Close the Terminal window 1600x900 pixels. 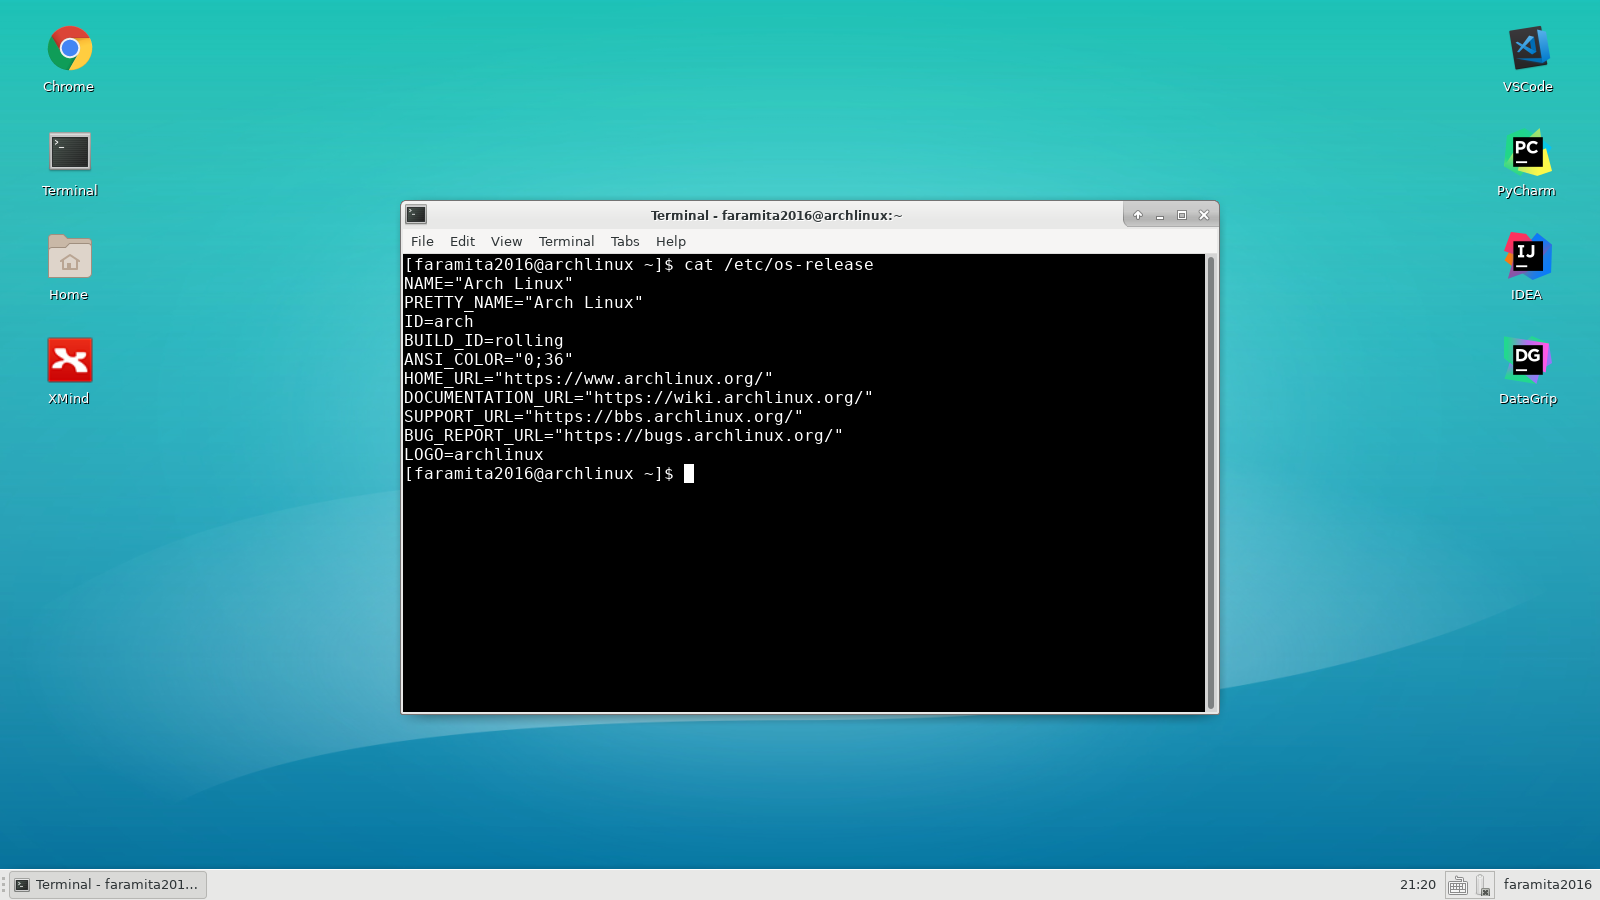[1204, 215]
